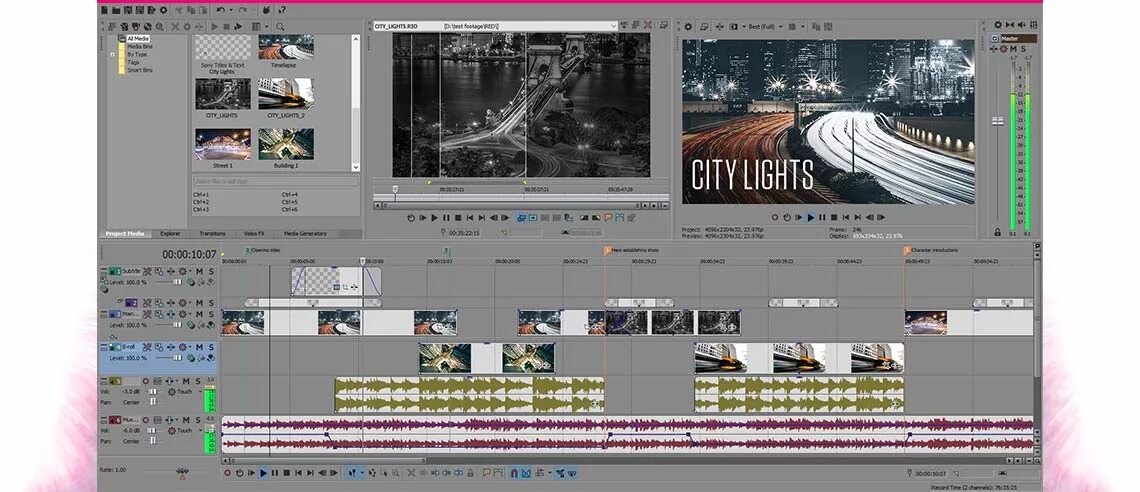Solo the Subtitle video track
Viewport: 1140px width, 492px height.
(211, 271)
